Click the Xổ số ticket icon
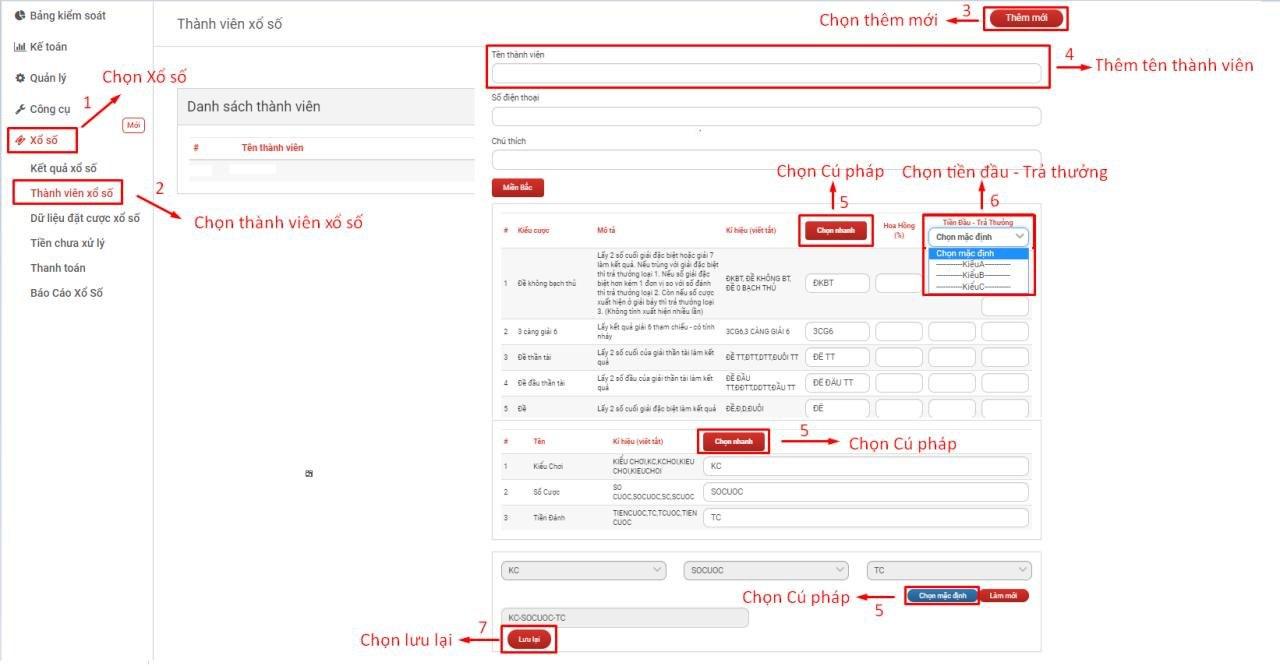The height and width of the screenshot is (666, 1280). pos(20,141)
